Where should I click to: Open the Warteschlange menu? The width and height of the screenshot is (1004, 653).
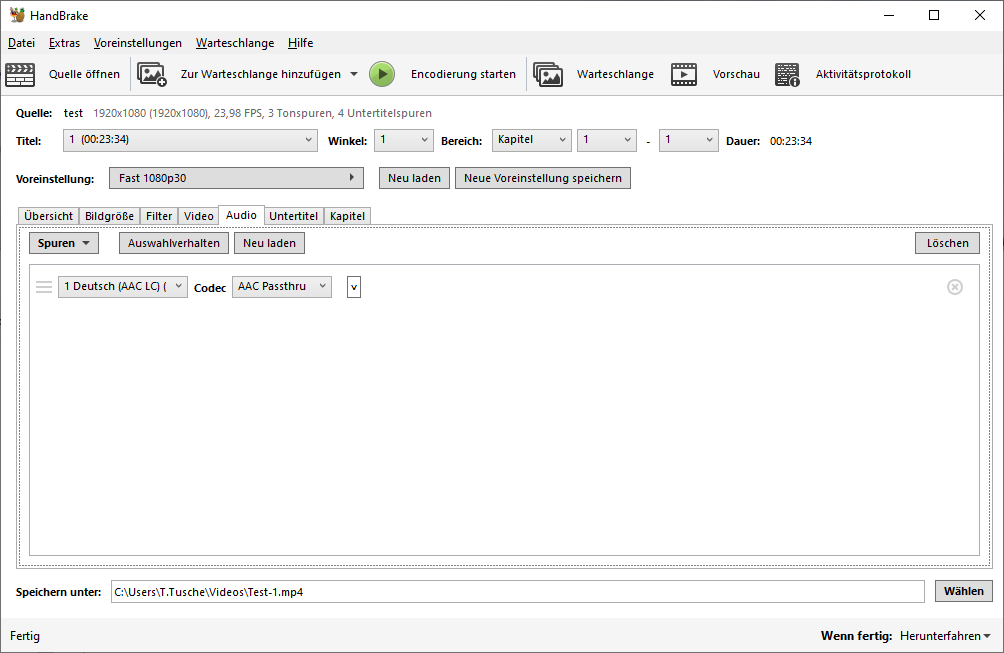pyautogui.click(x=235, y=43)
